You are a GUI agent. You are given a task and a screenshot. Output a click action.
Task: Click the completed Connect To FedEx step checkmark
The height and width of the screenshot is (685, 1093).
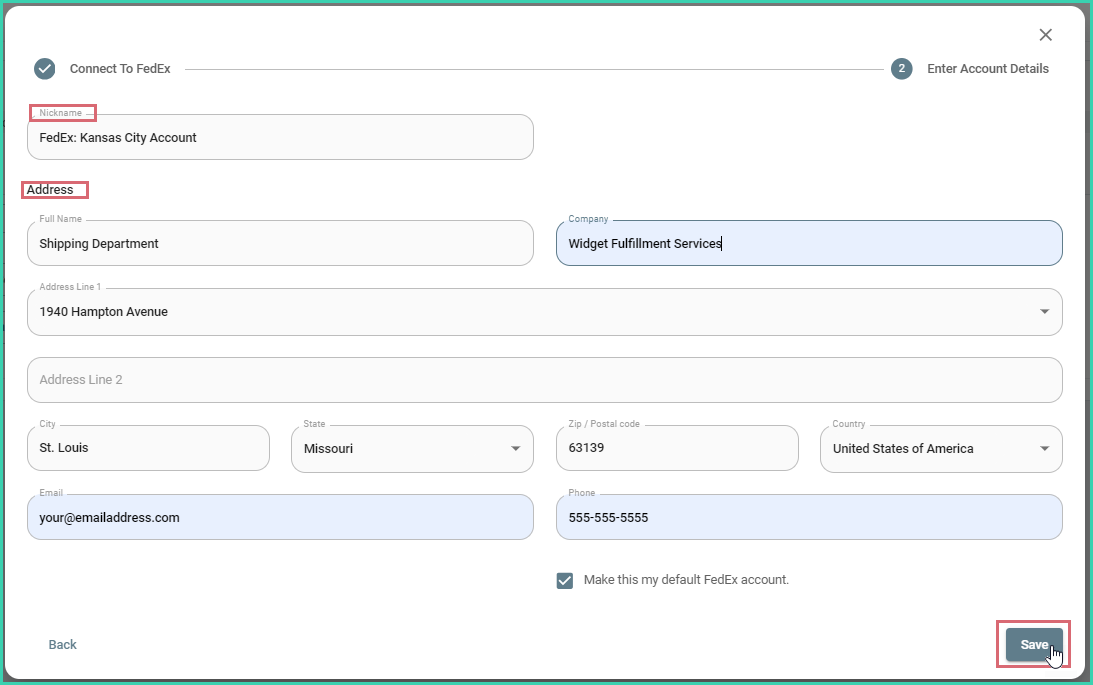[x=44, y=68]
